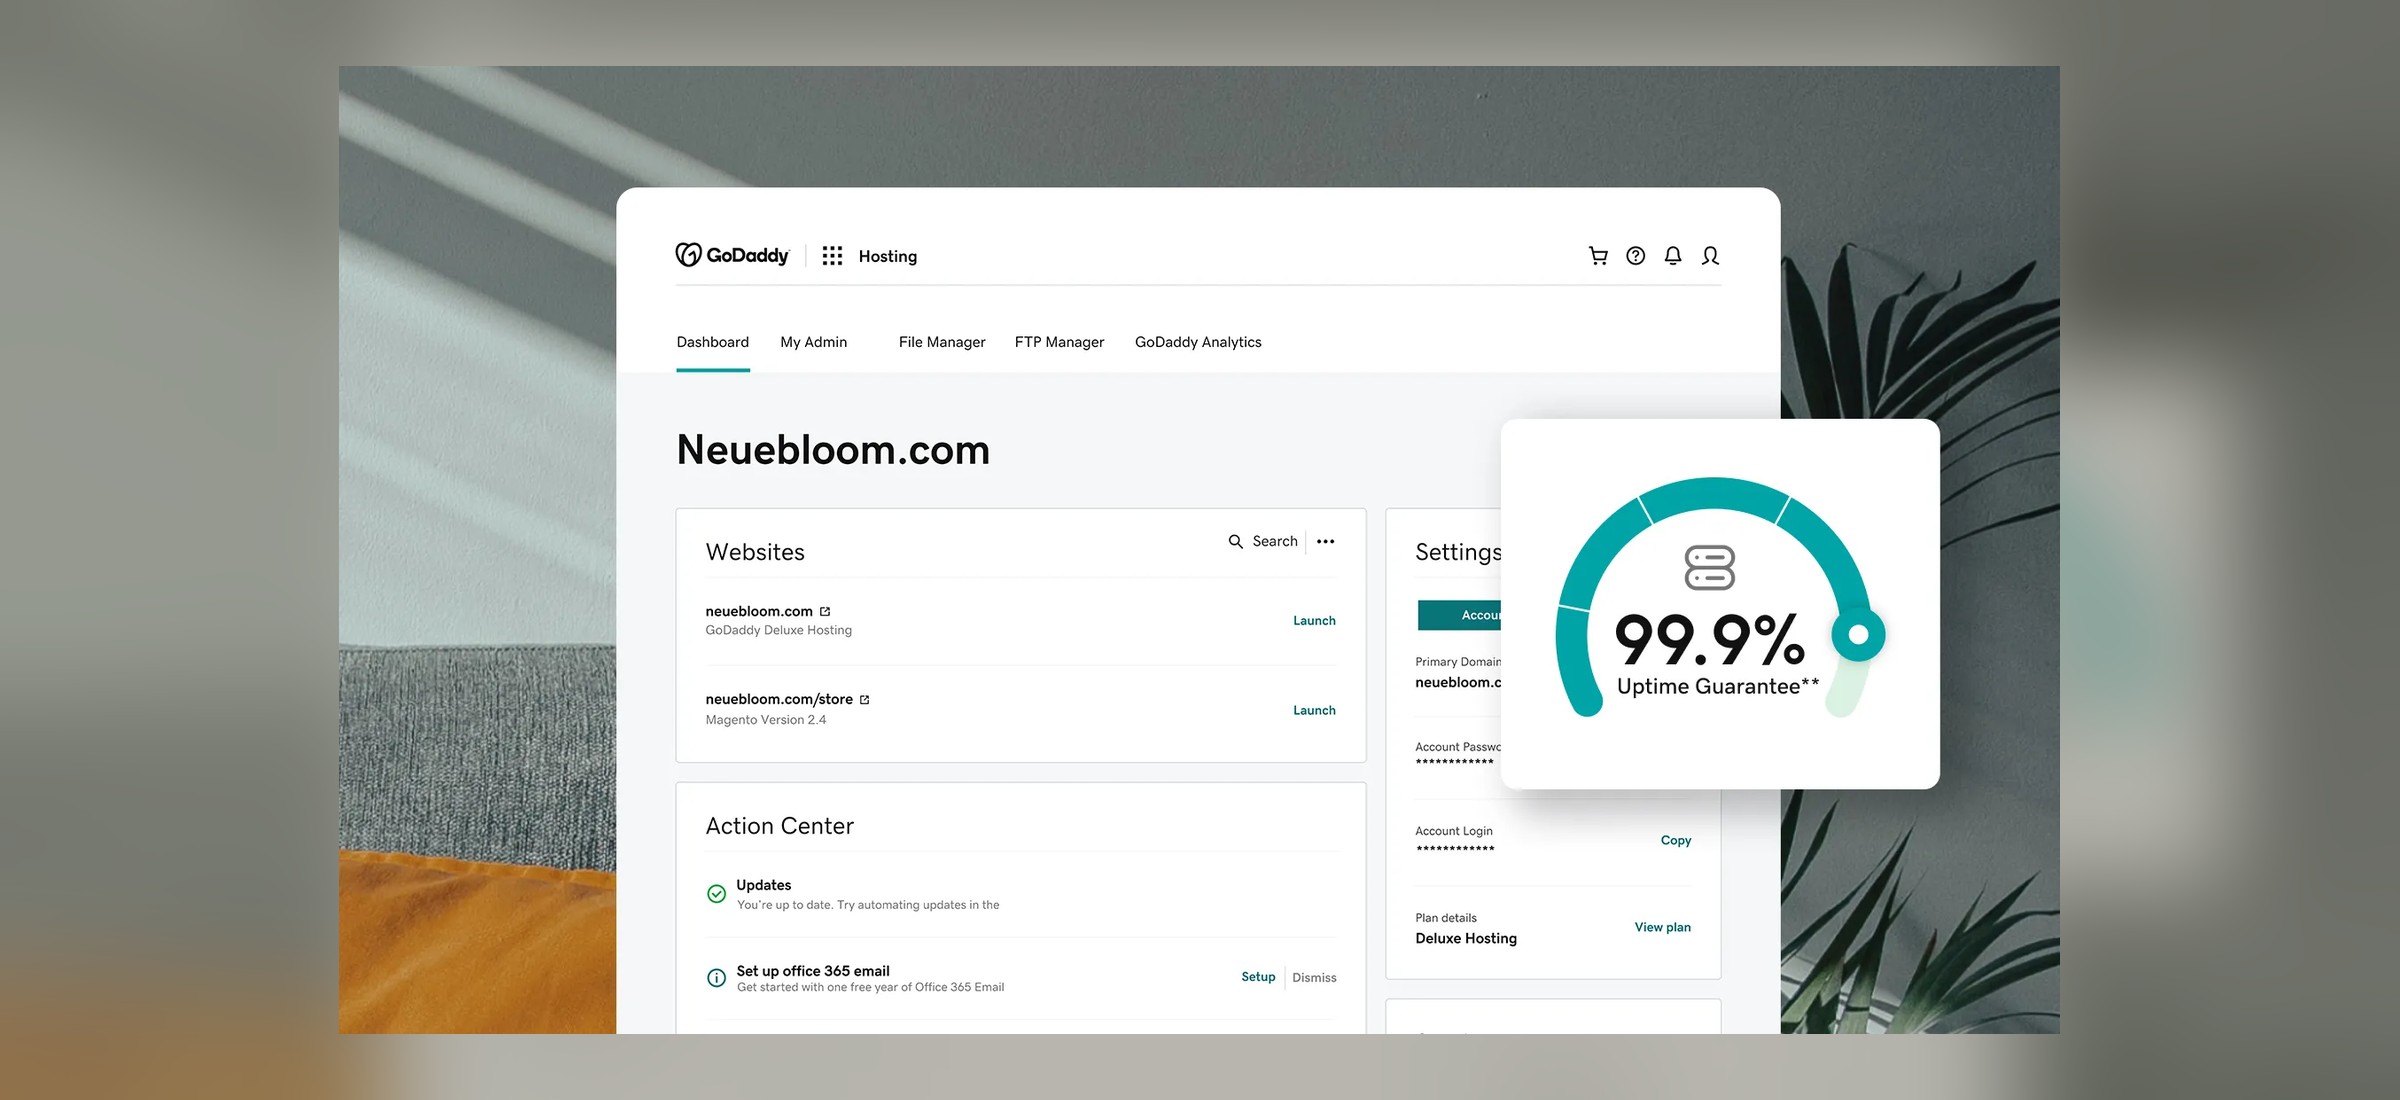The height and width of the screenshot is (1100, 2400).
Task: Click the Hosting label in header
Action: pos(888,256)
